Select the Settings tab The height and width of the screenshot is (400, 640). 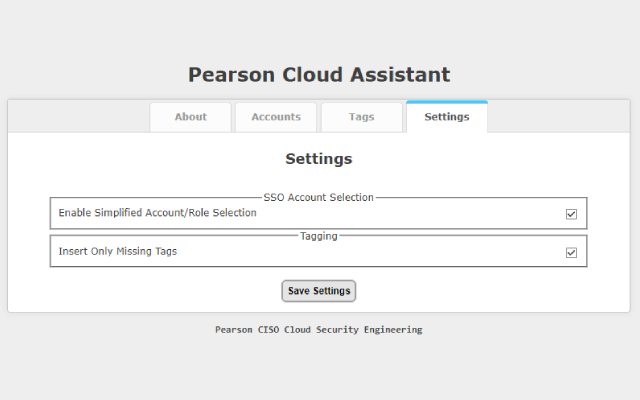(x=447, y=117)
